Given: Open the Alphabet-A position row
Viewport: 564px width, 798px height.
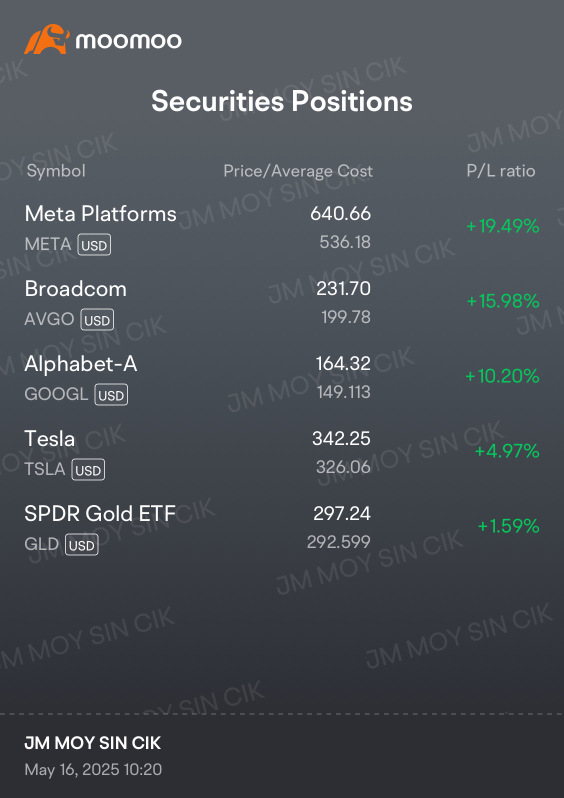Looking at the screenshot, I should [x=282, y=378].
